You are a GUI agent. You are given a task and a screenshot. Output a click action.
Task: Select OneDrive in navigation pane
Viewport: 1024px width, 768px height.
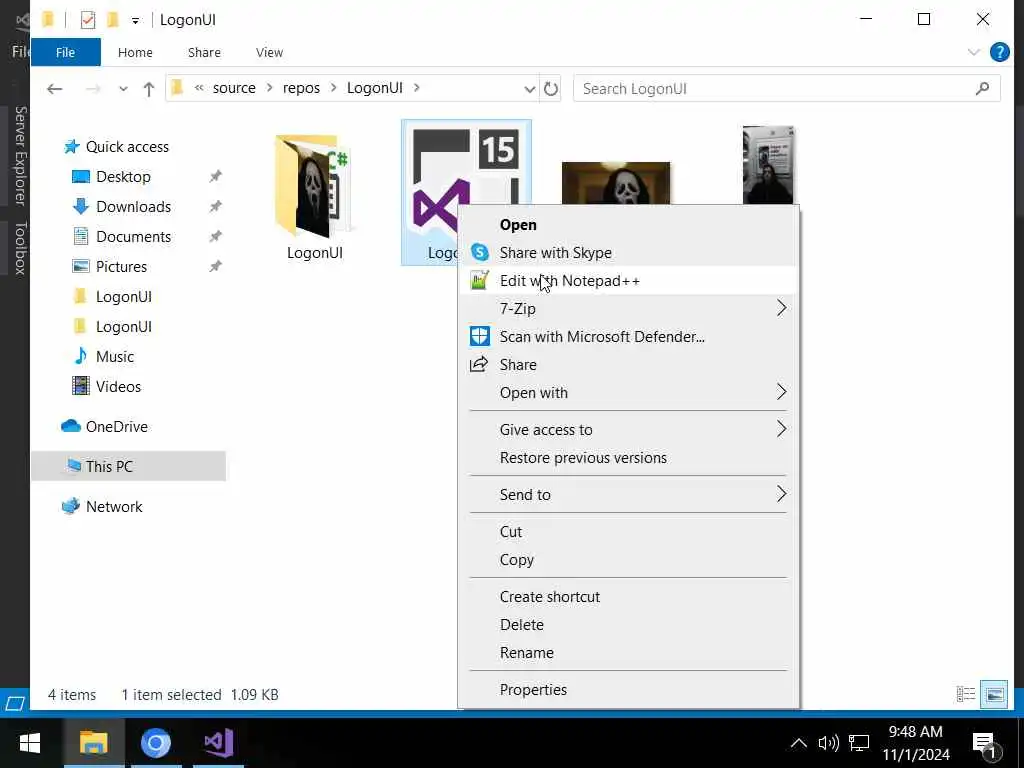[x=116, y=427]
